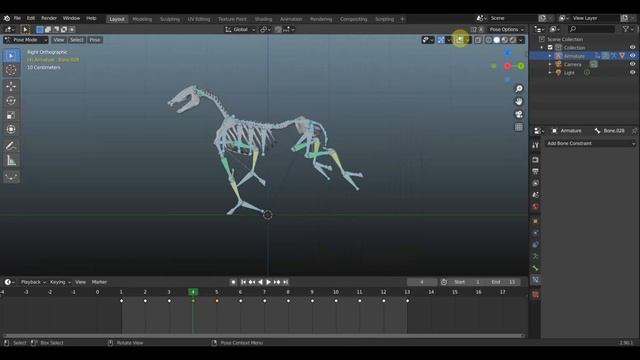Open Add Bone Constraint dropdown
Viewport: 640px width, 360px height.
pos(590,143)
